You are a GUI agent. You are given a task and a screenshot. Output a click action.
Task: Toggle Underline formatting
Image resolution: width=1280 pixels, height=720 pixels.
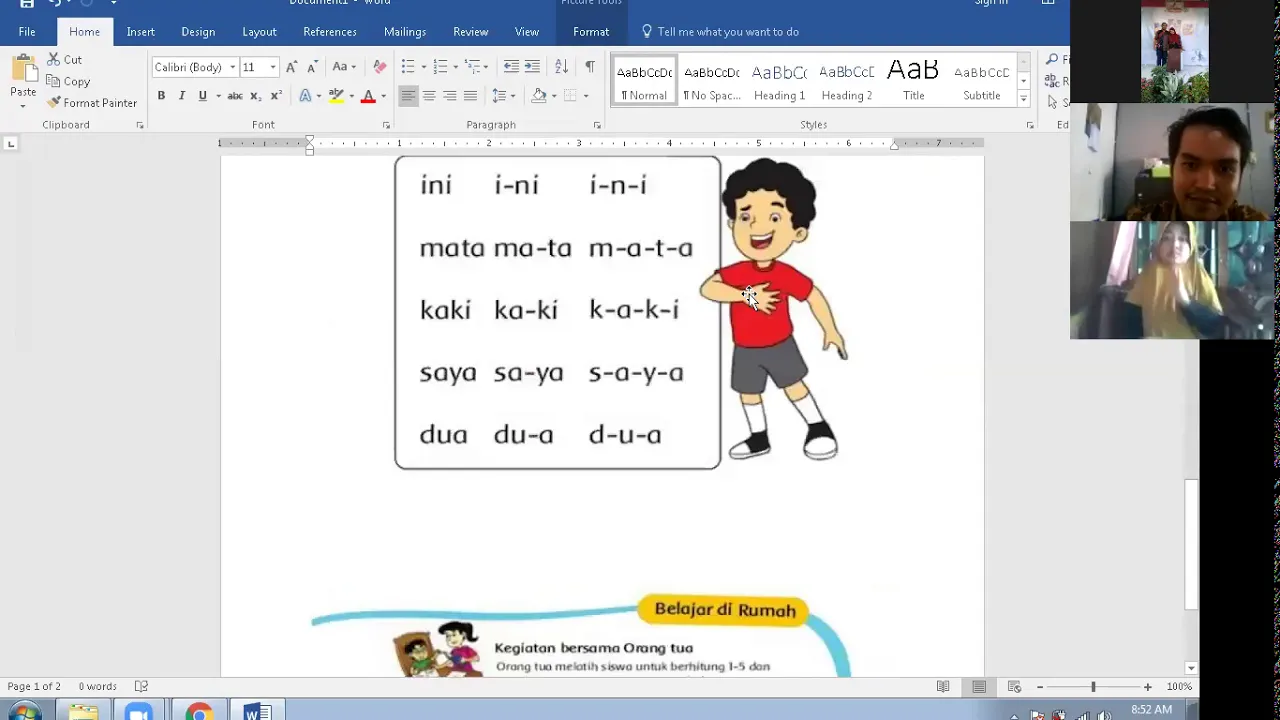pos(202,96)
